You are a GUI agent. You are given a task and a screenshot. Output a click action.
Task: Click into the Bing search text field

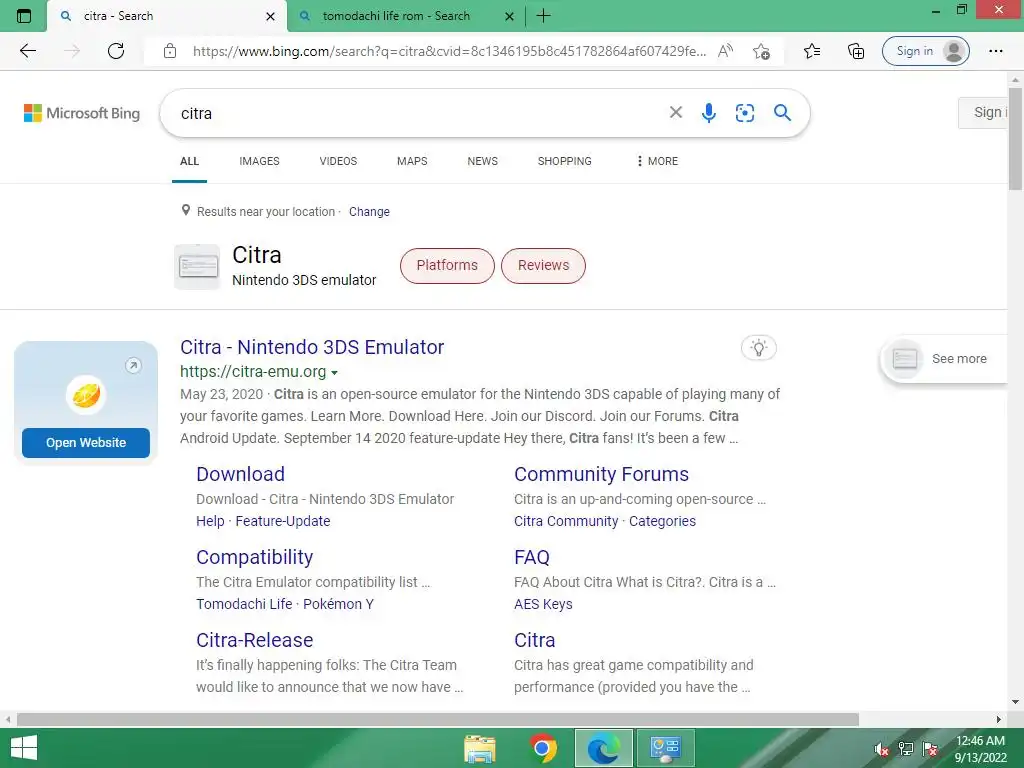(418, 113)
